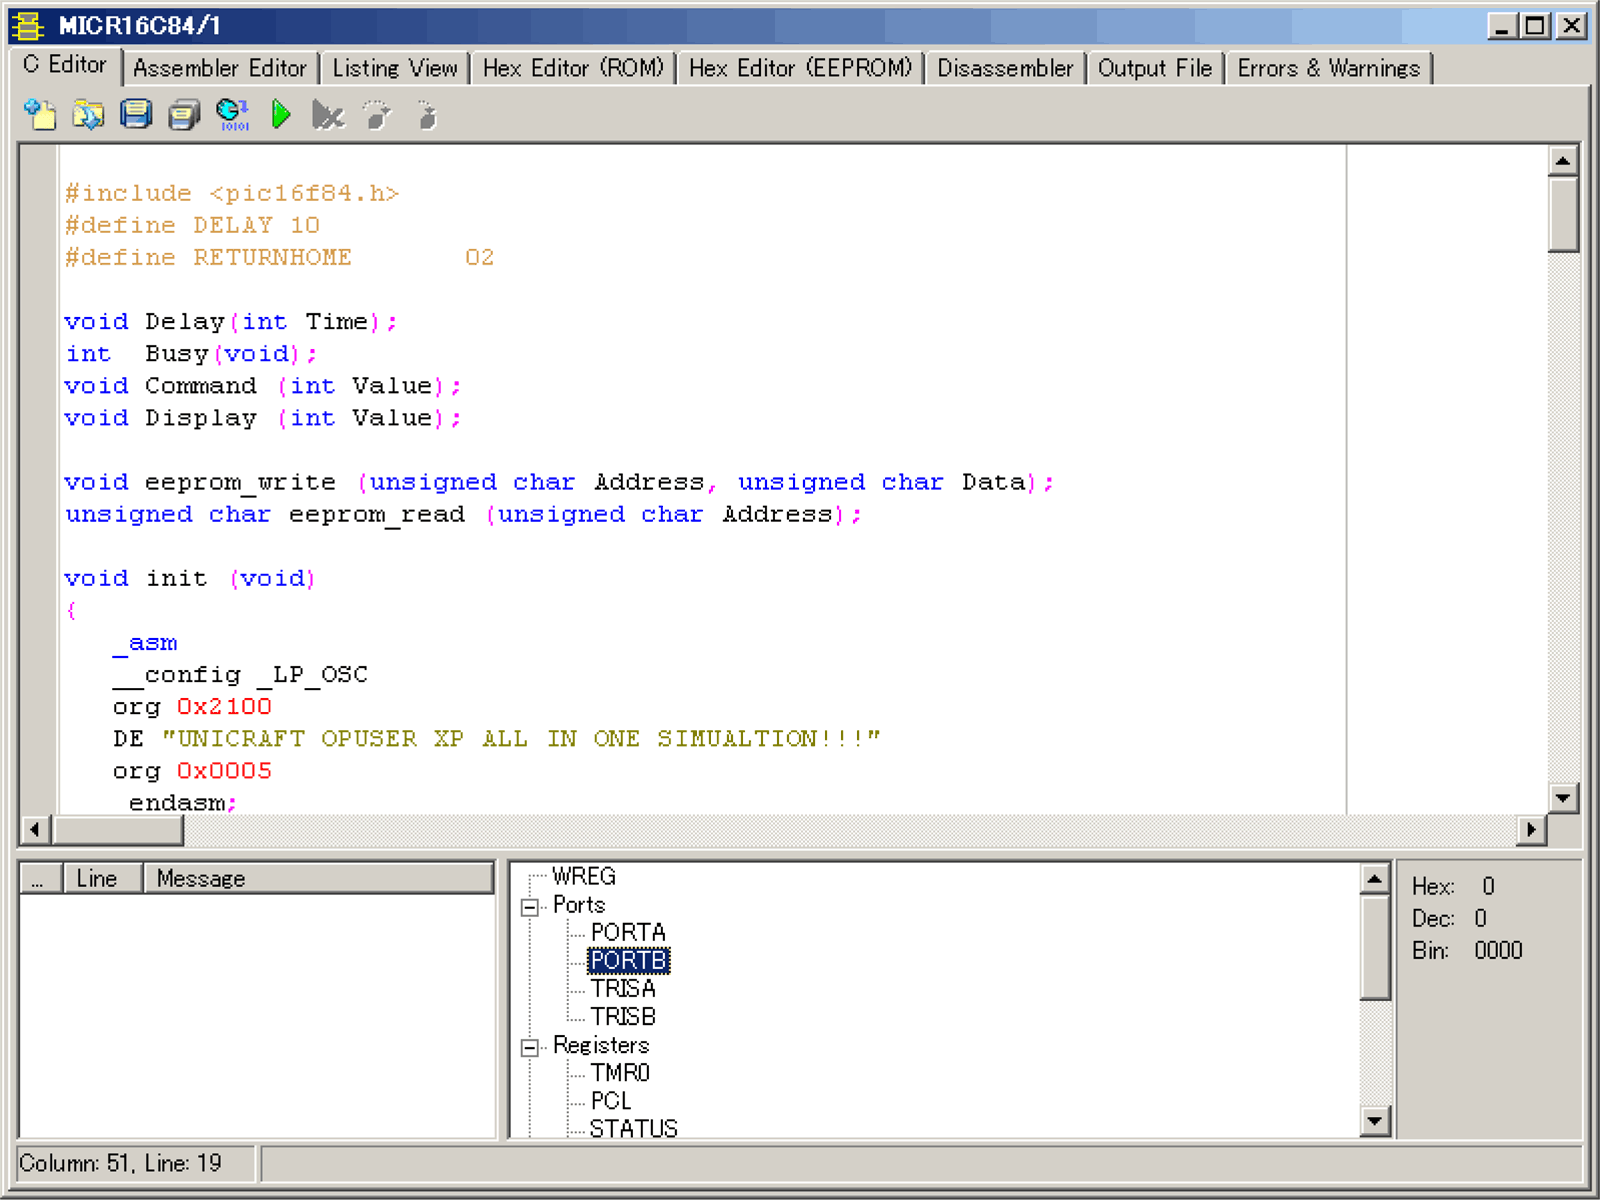This screenshot has width=1600, height=1200.
Task: Click the 'org 0x0005' line
Action: 192,771
